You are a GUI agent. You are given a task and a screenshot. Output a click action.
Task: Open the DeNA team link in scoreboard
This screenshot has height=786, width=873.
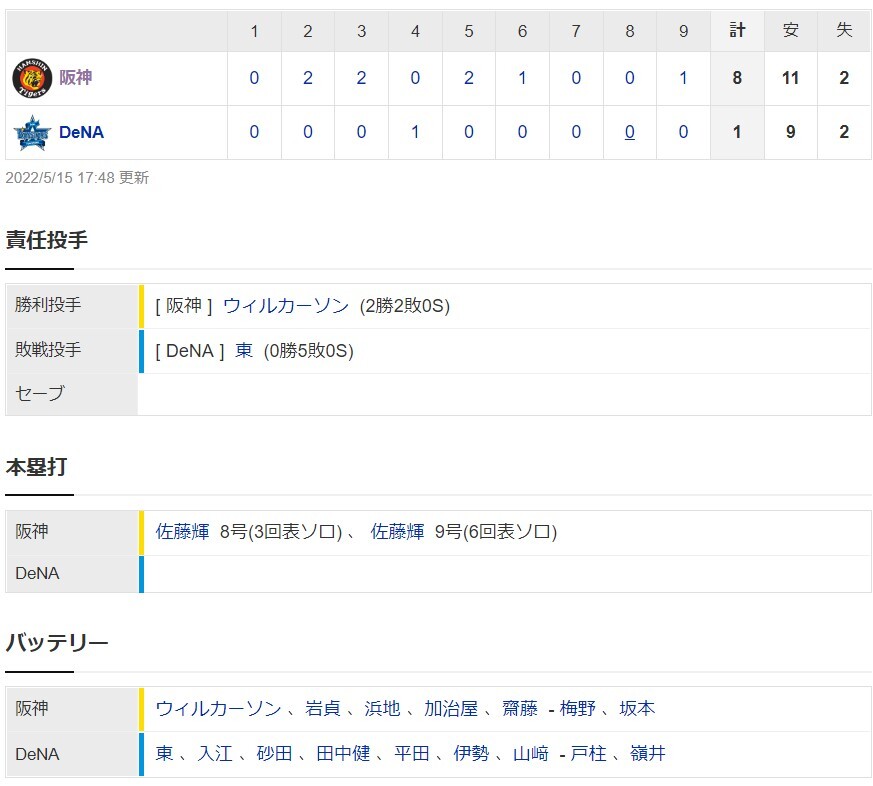tap(81, 132)
